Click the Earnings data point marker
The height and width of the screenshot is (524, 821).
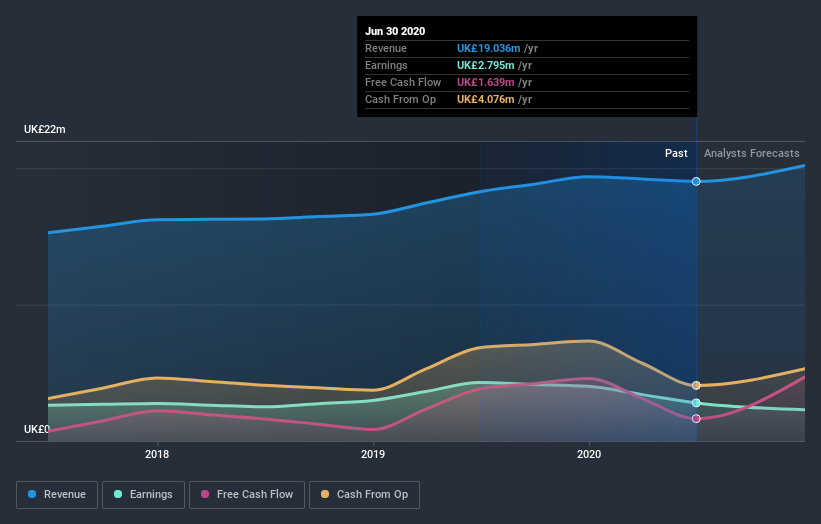696,403
